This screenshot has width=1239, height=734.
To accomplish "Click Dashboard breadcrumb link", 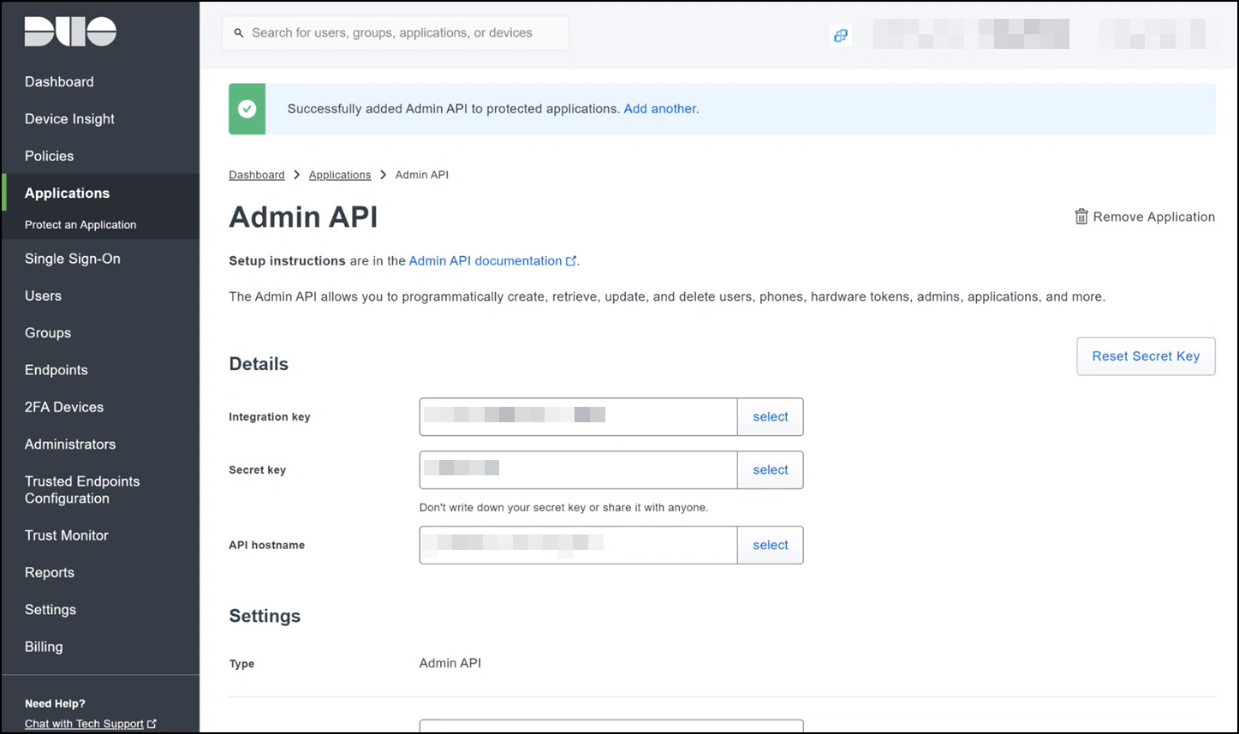I will [x=257, y=175].
